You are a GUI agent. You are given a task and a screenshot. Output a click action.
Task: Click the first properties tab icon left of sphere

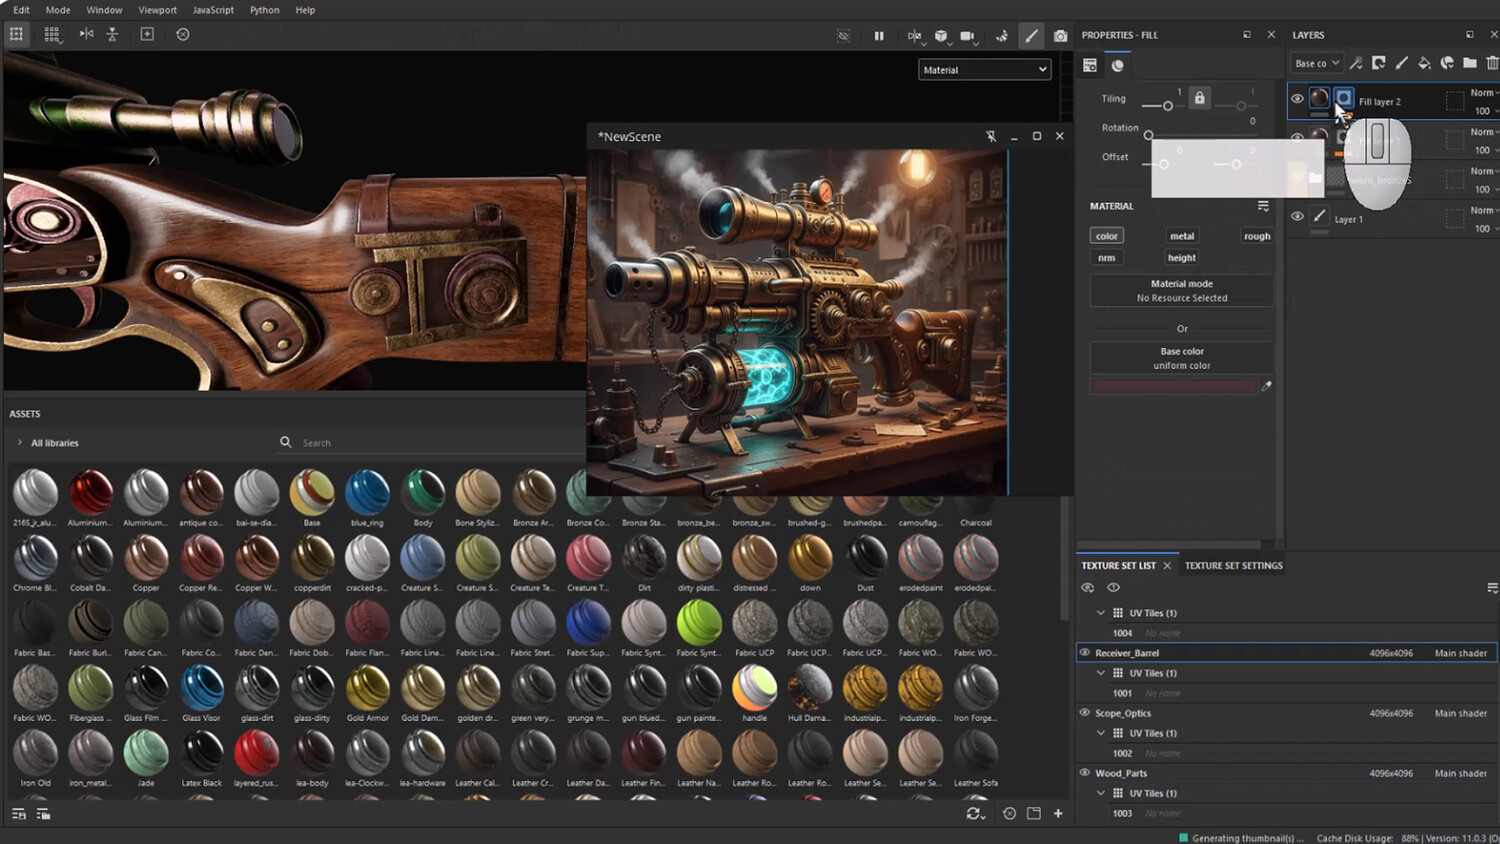(x=1090, y=66)
